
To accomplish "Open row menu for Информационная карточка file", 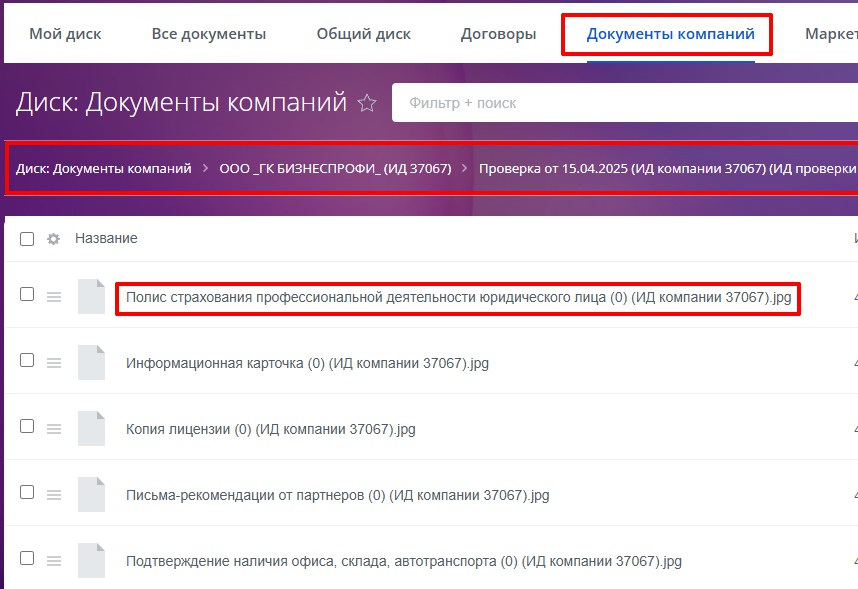I will (x=54, y=363).
